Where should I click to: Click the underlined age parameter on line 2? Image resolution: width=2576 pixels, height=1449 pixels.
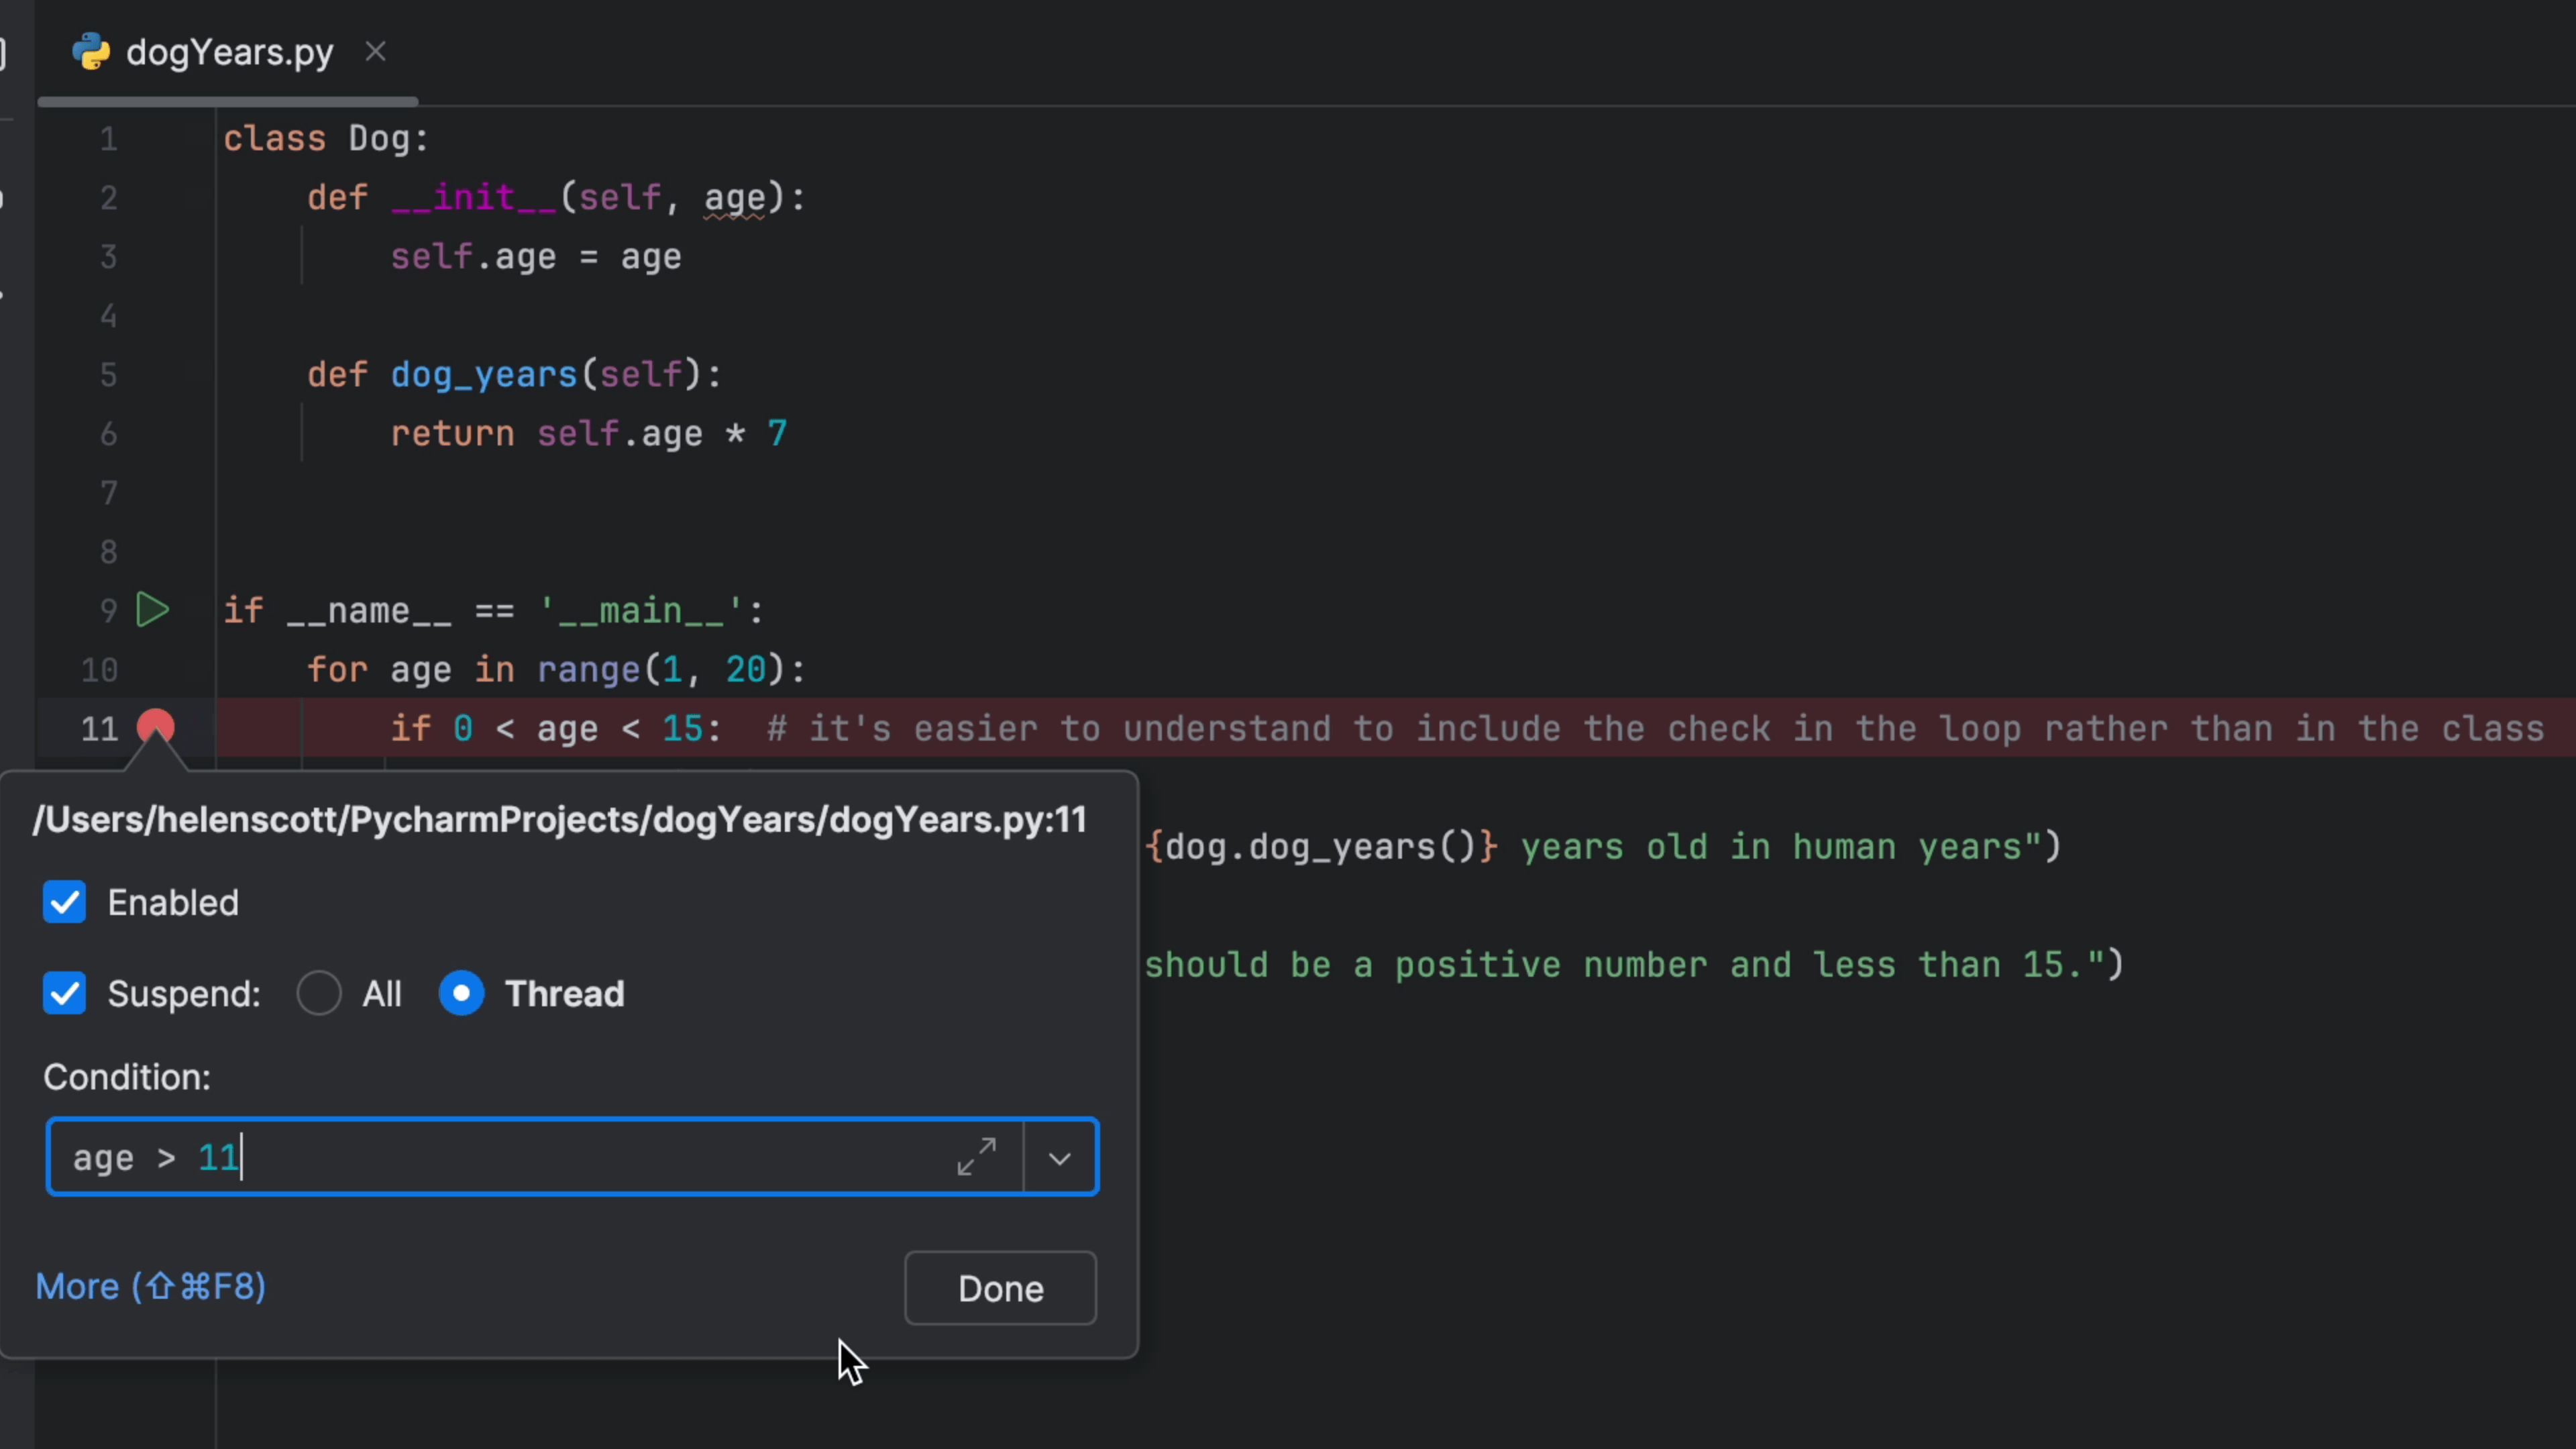pyautogui.click(x=734, y=198)
